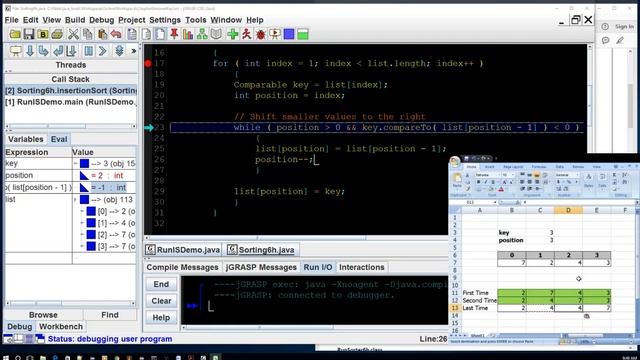Screen dimensions: 640x360
Task: Expand the debug toolbar overflow chevron
Action: coord(133,51)
